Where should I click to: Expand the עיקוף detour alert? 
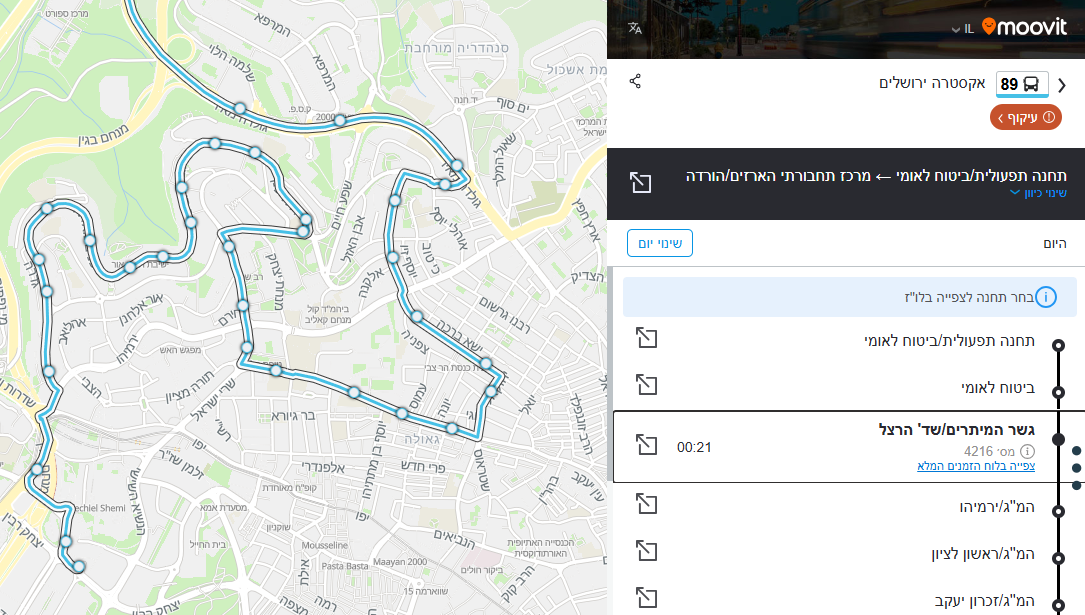(x=1026, y=118)
